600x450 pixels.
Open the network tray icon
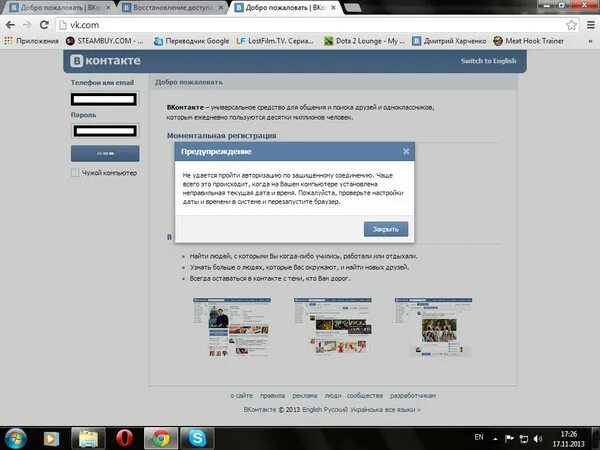(524, 439)
